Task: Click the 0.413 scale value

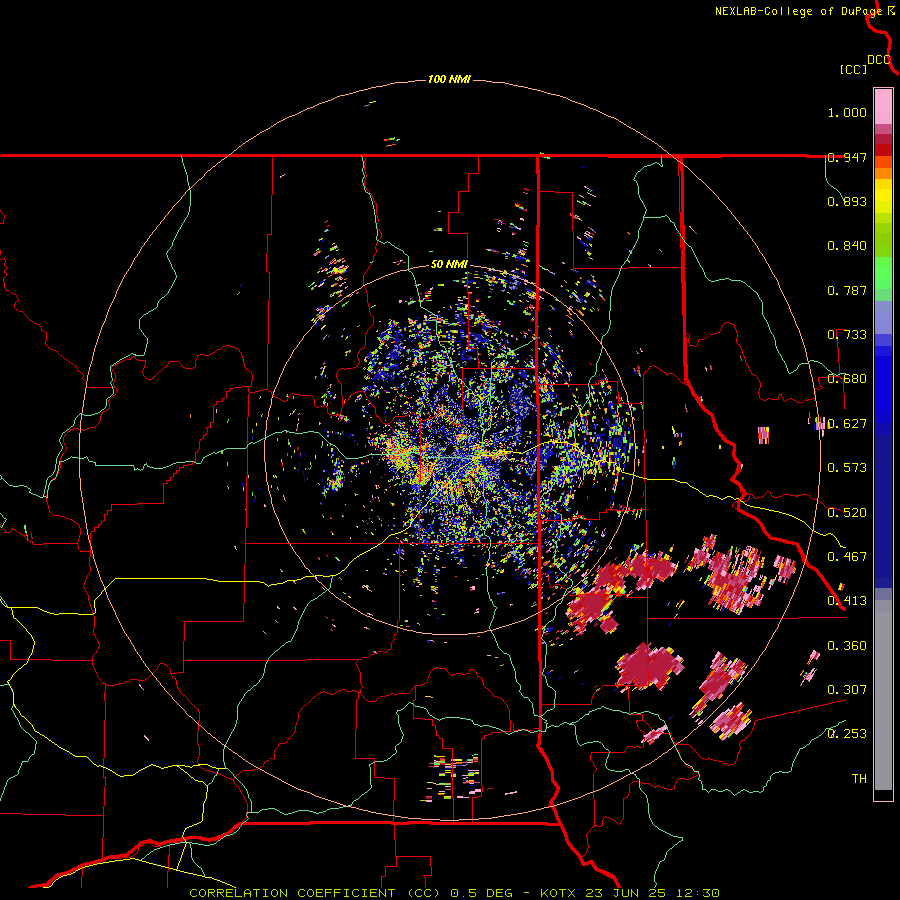Action: point(847,601)
